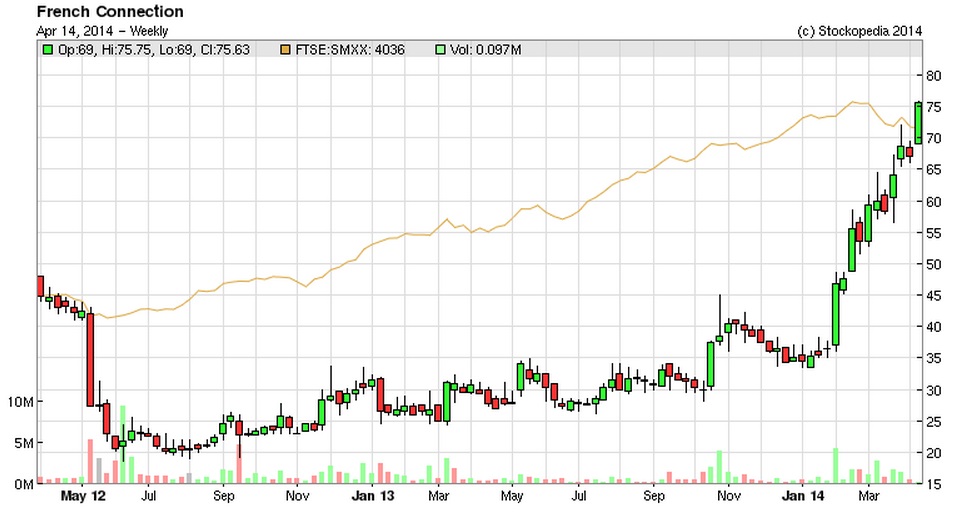This screenshot has height=518, width=959.
Task: Click the 'Nov' label before Jan 14
Action: [728, 496]
